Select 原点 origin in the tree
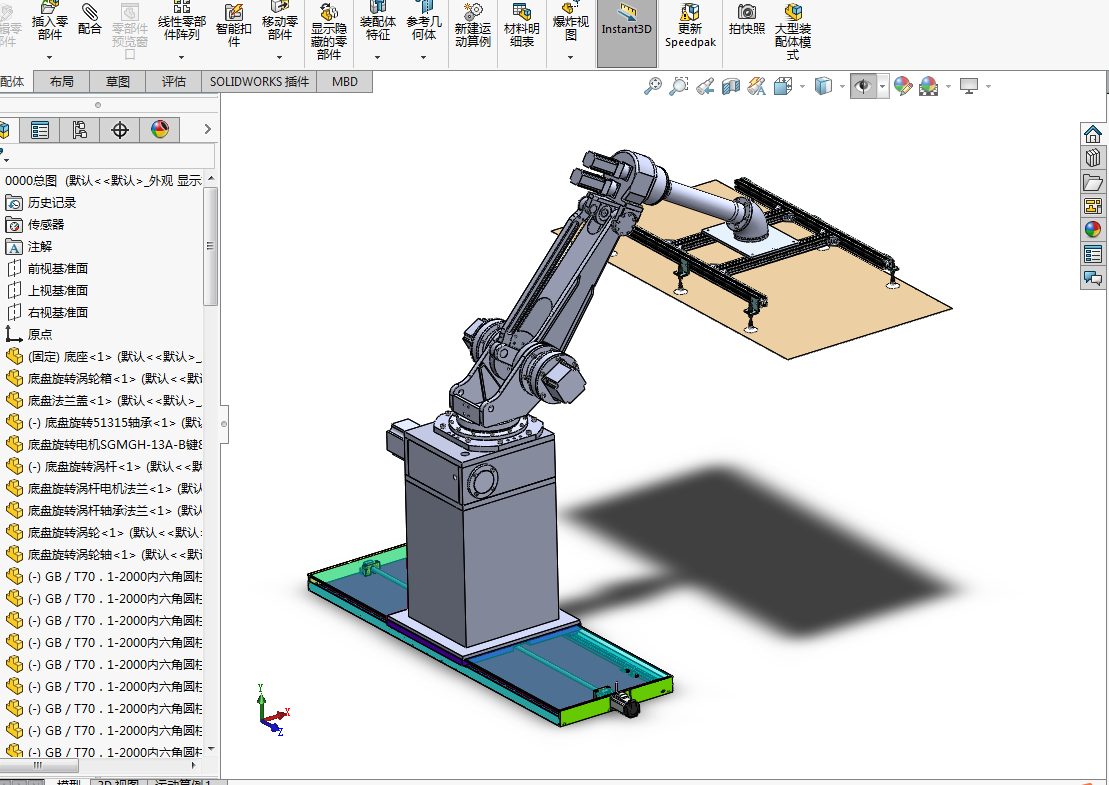Viewport: 1109px width, 785px height. [x=28, y=335]
